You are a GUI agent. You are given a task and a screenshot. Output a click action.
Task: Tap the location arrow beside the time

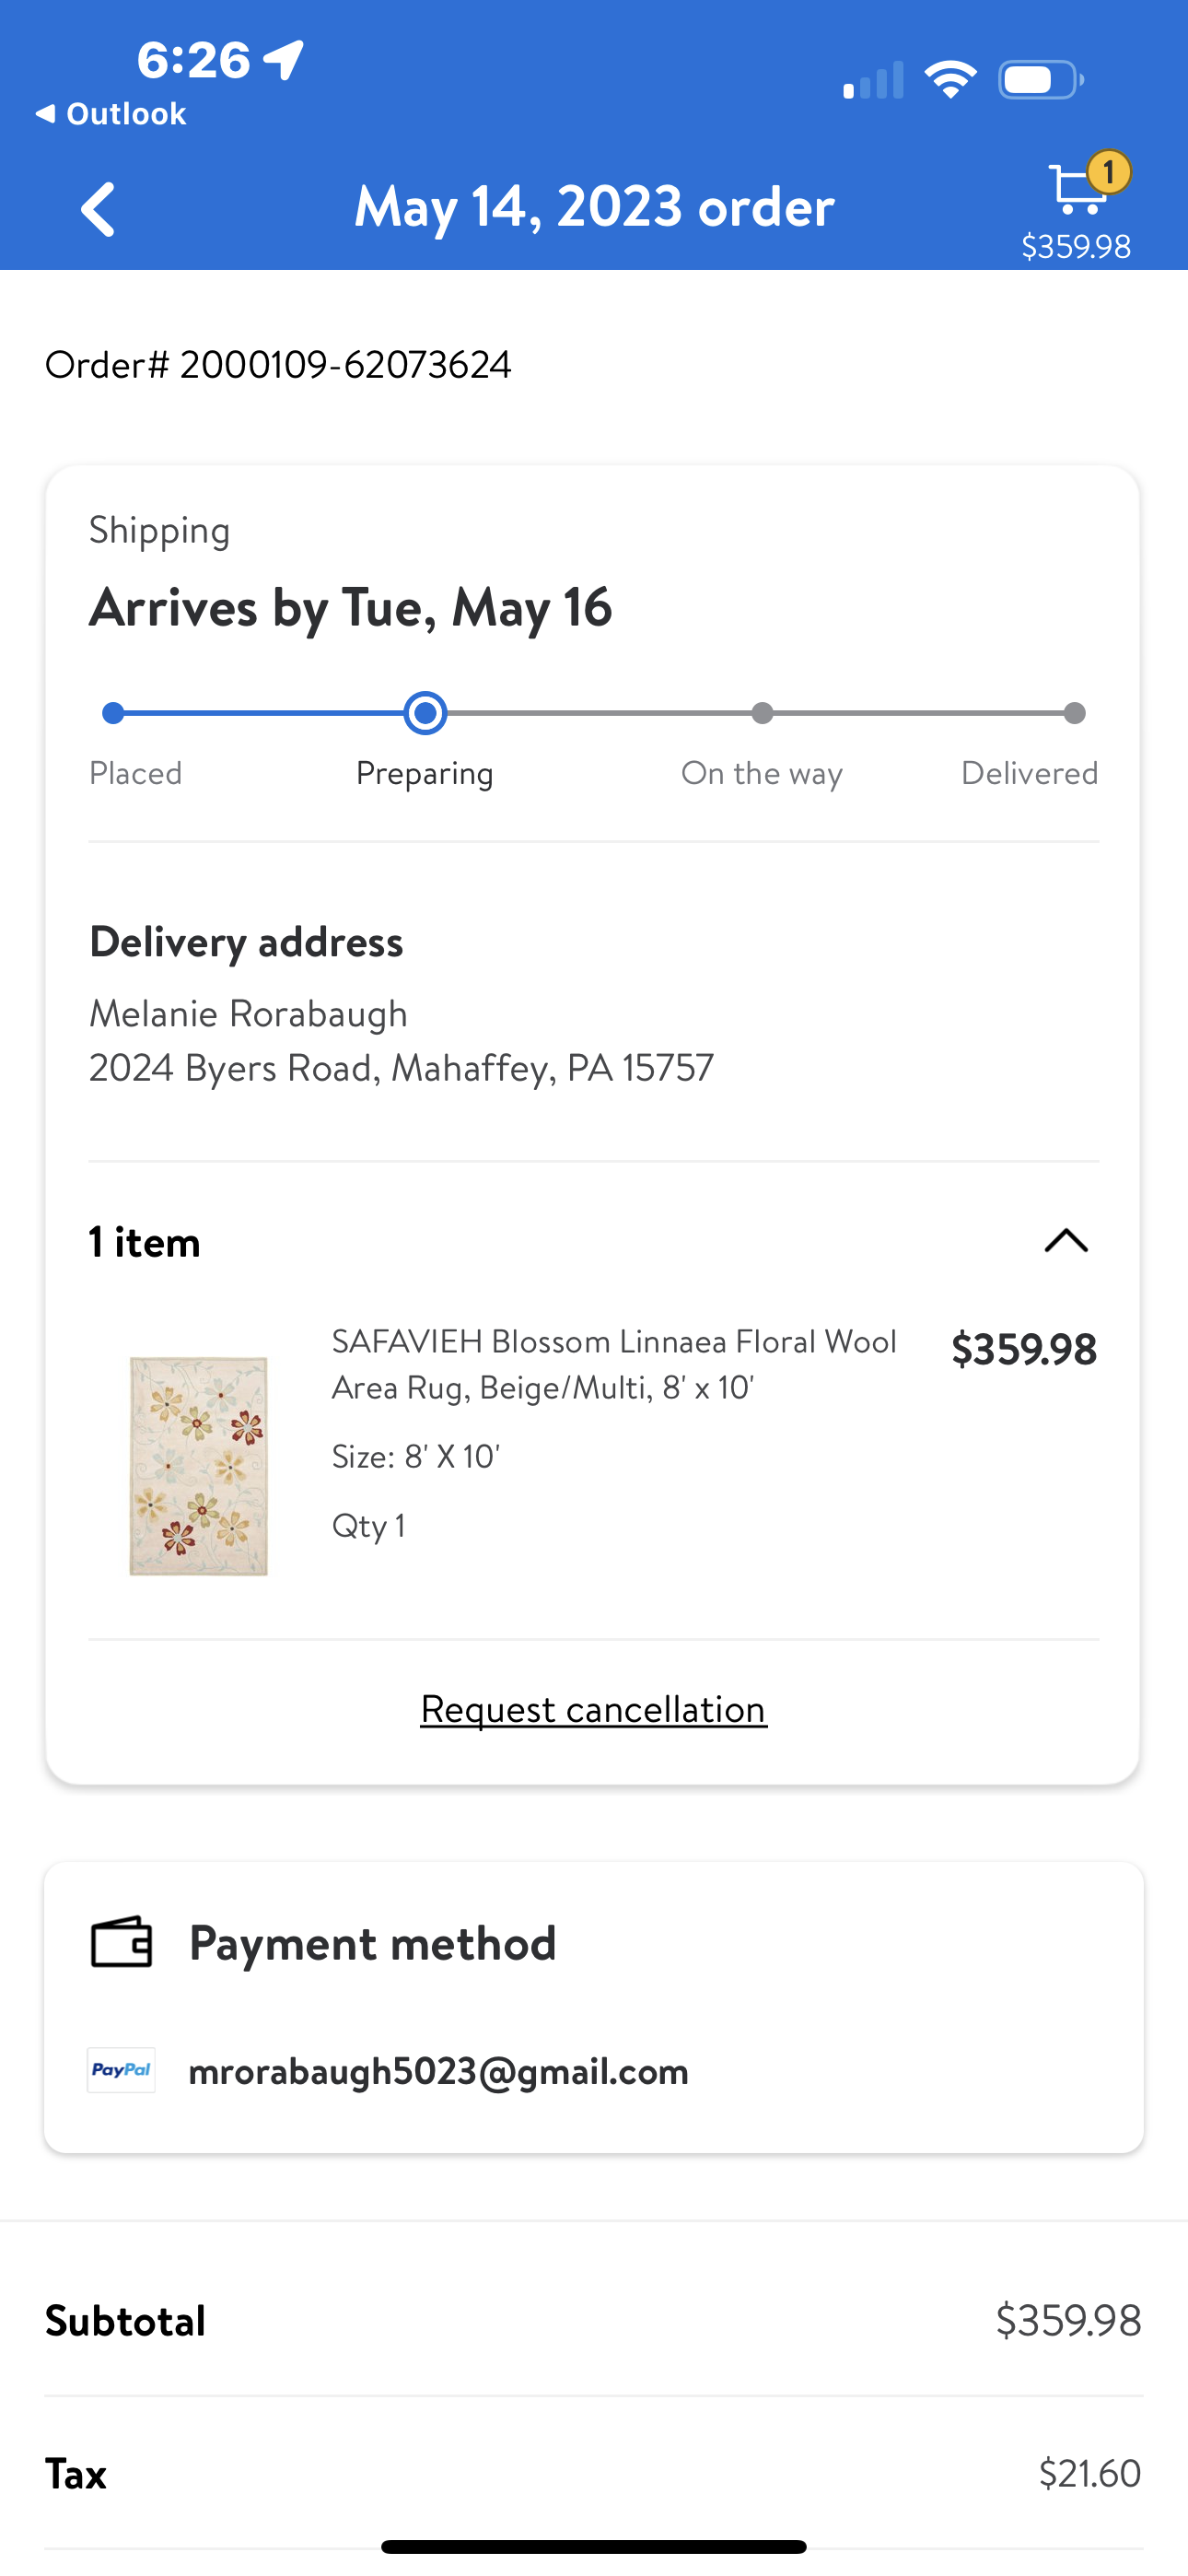tap(284, 60)
